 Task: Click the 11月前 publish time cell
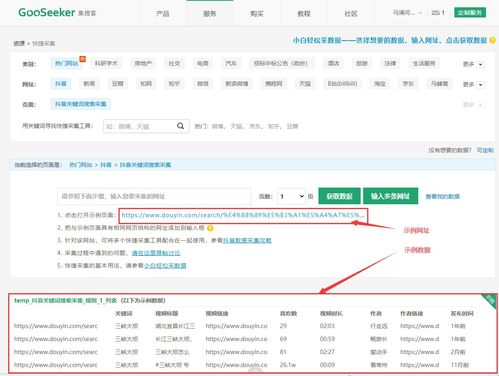tap(460, 365)
